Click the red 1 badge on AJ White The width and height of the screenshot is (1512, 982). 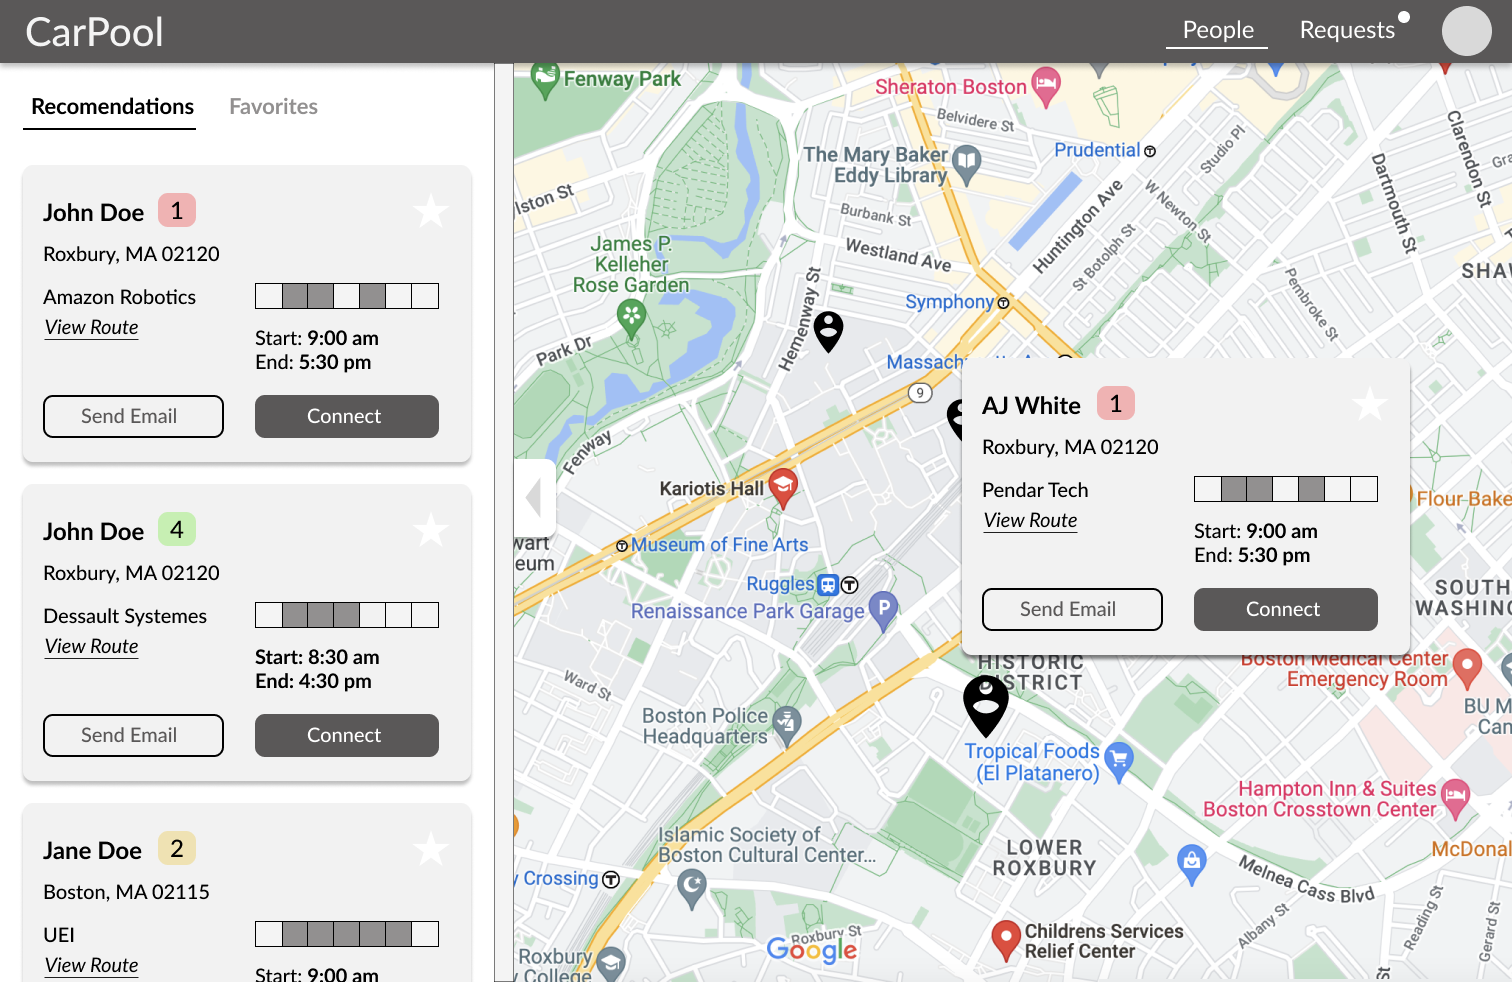click(1116, 403)
